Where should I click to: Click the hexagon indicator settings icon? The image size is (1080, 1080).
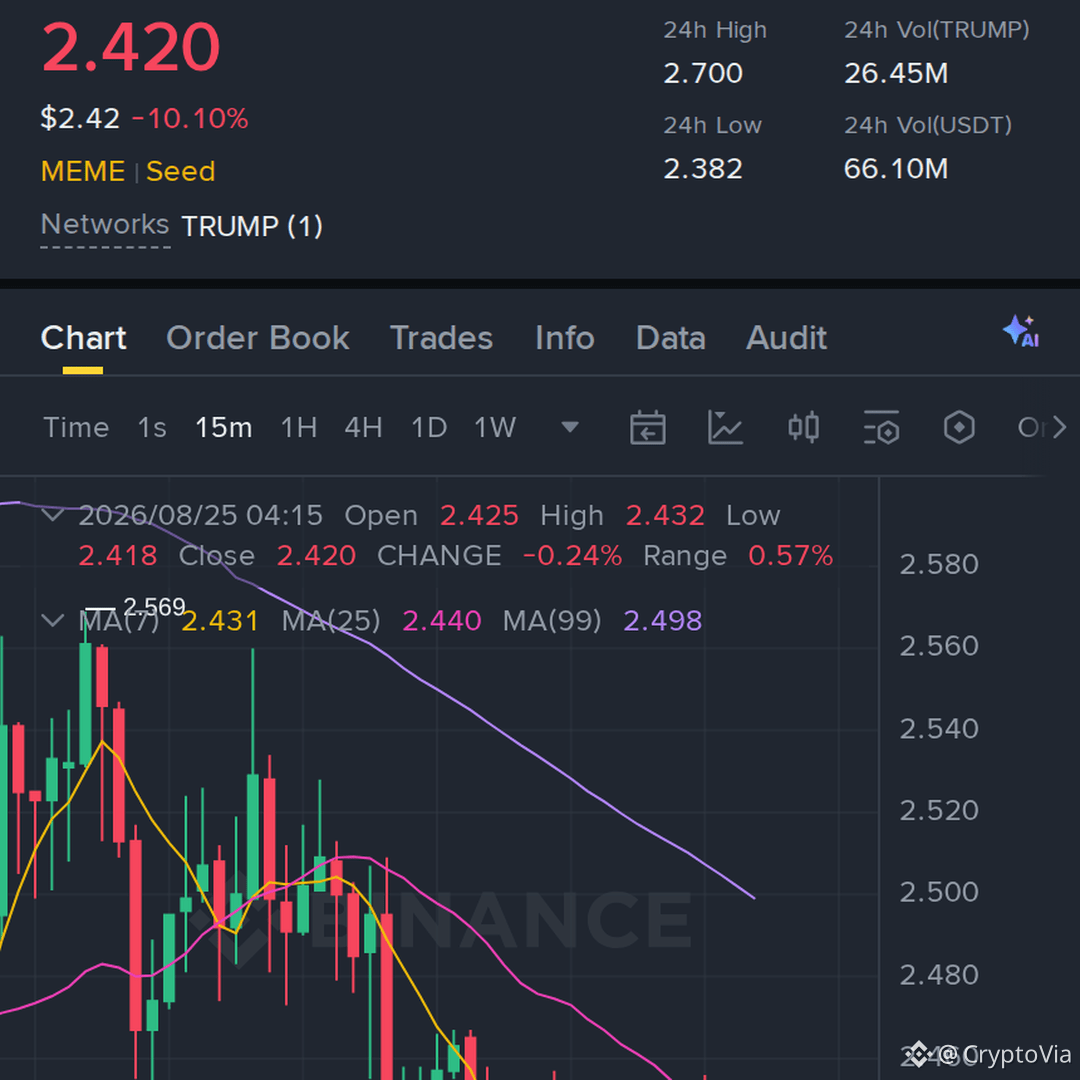tap(959, 428)
